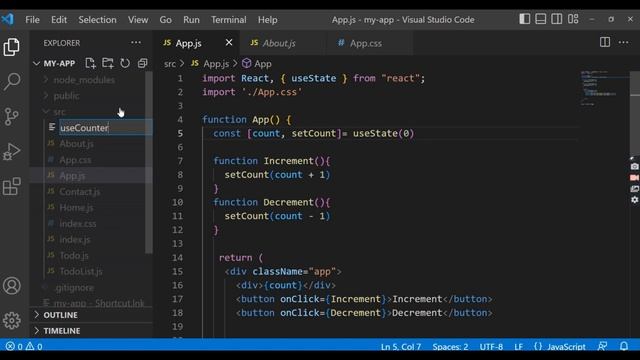Image resolution: width=640 pixels, height=360 pixels.
Task: Open App.css in the file tree
Action: point(75,160)
